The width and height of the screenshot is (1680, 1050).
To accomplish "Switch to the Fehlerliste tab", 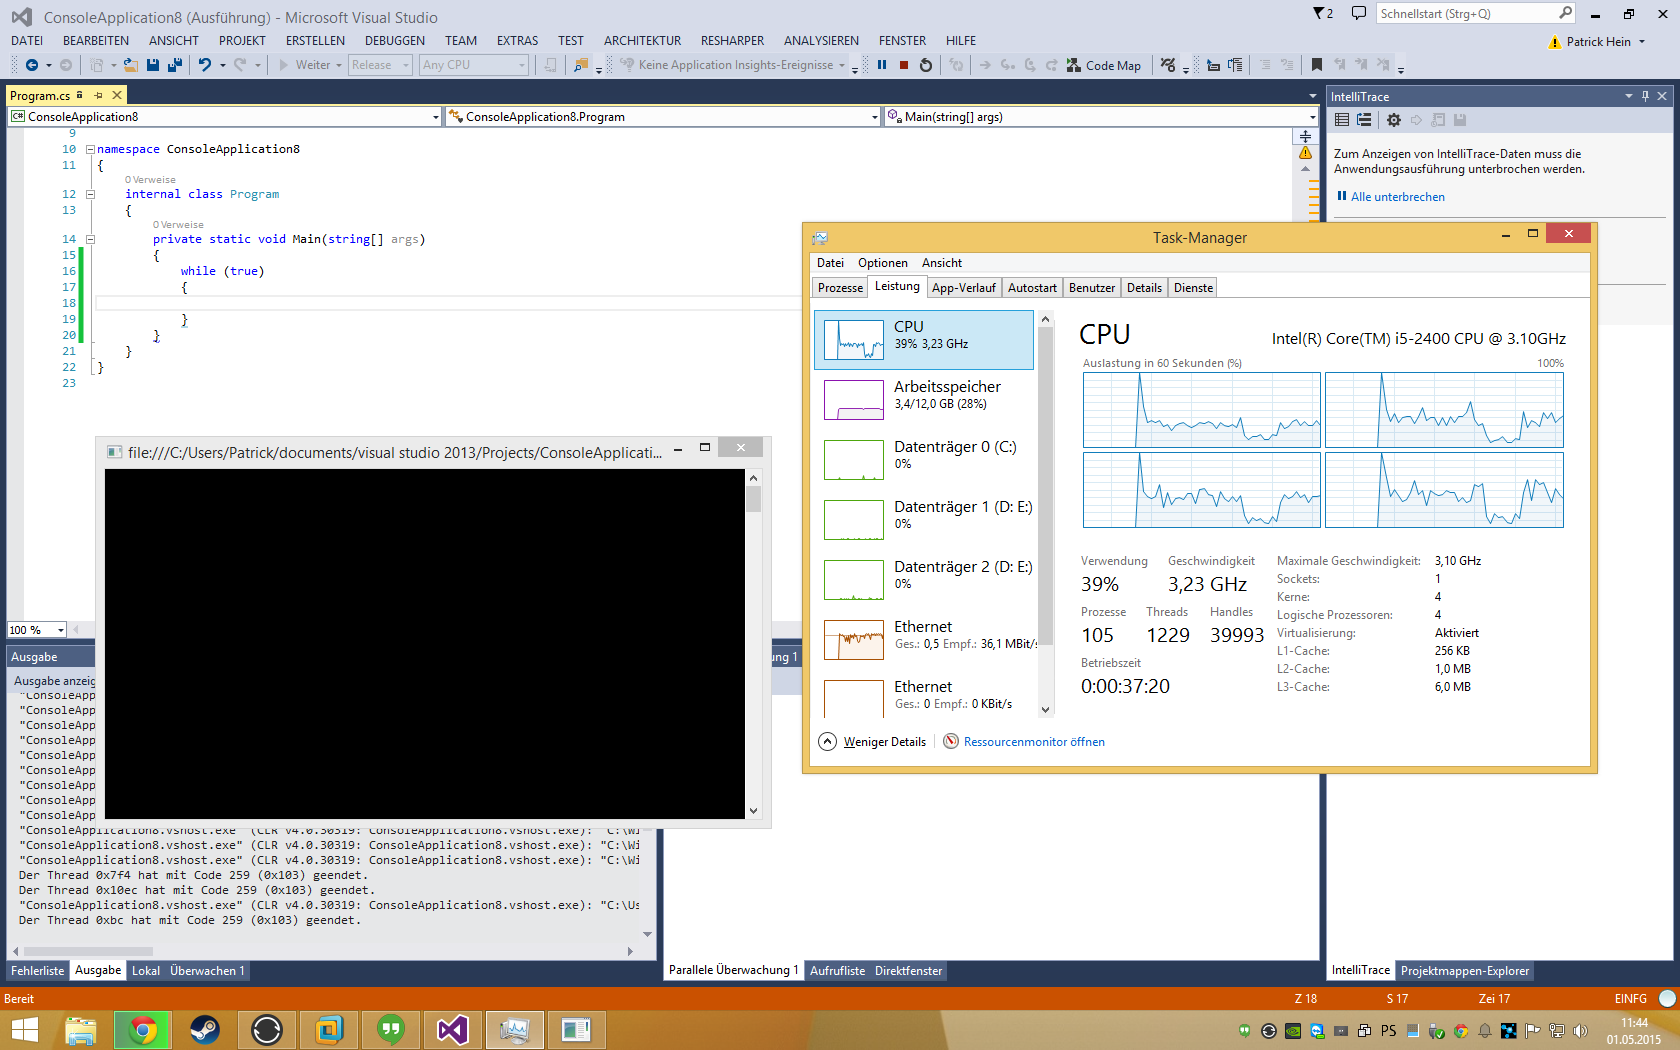I will 38,971.
